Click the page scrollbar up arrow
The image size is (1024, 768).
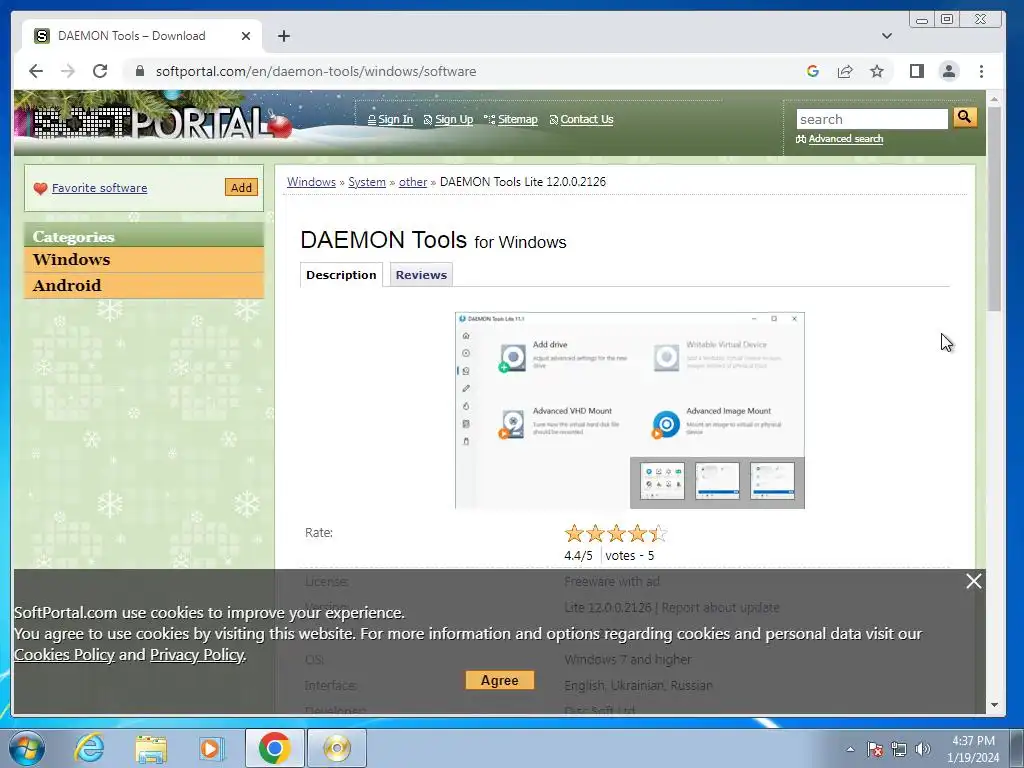tap(995, 100)
